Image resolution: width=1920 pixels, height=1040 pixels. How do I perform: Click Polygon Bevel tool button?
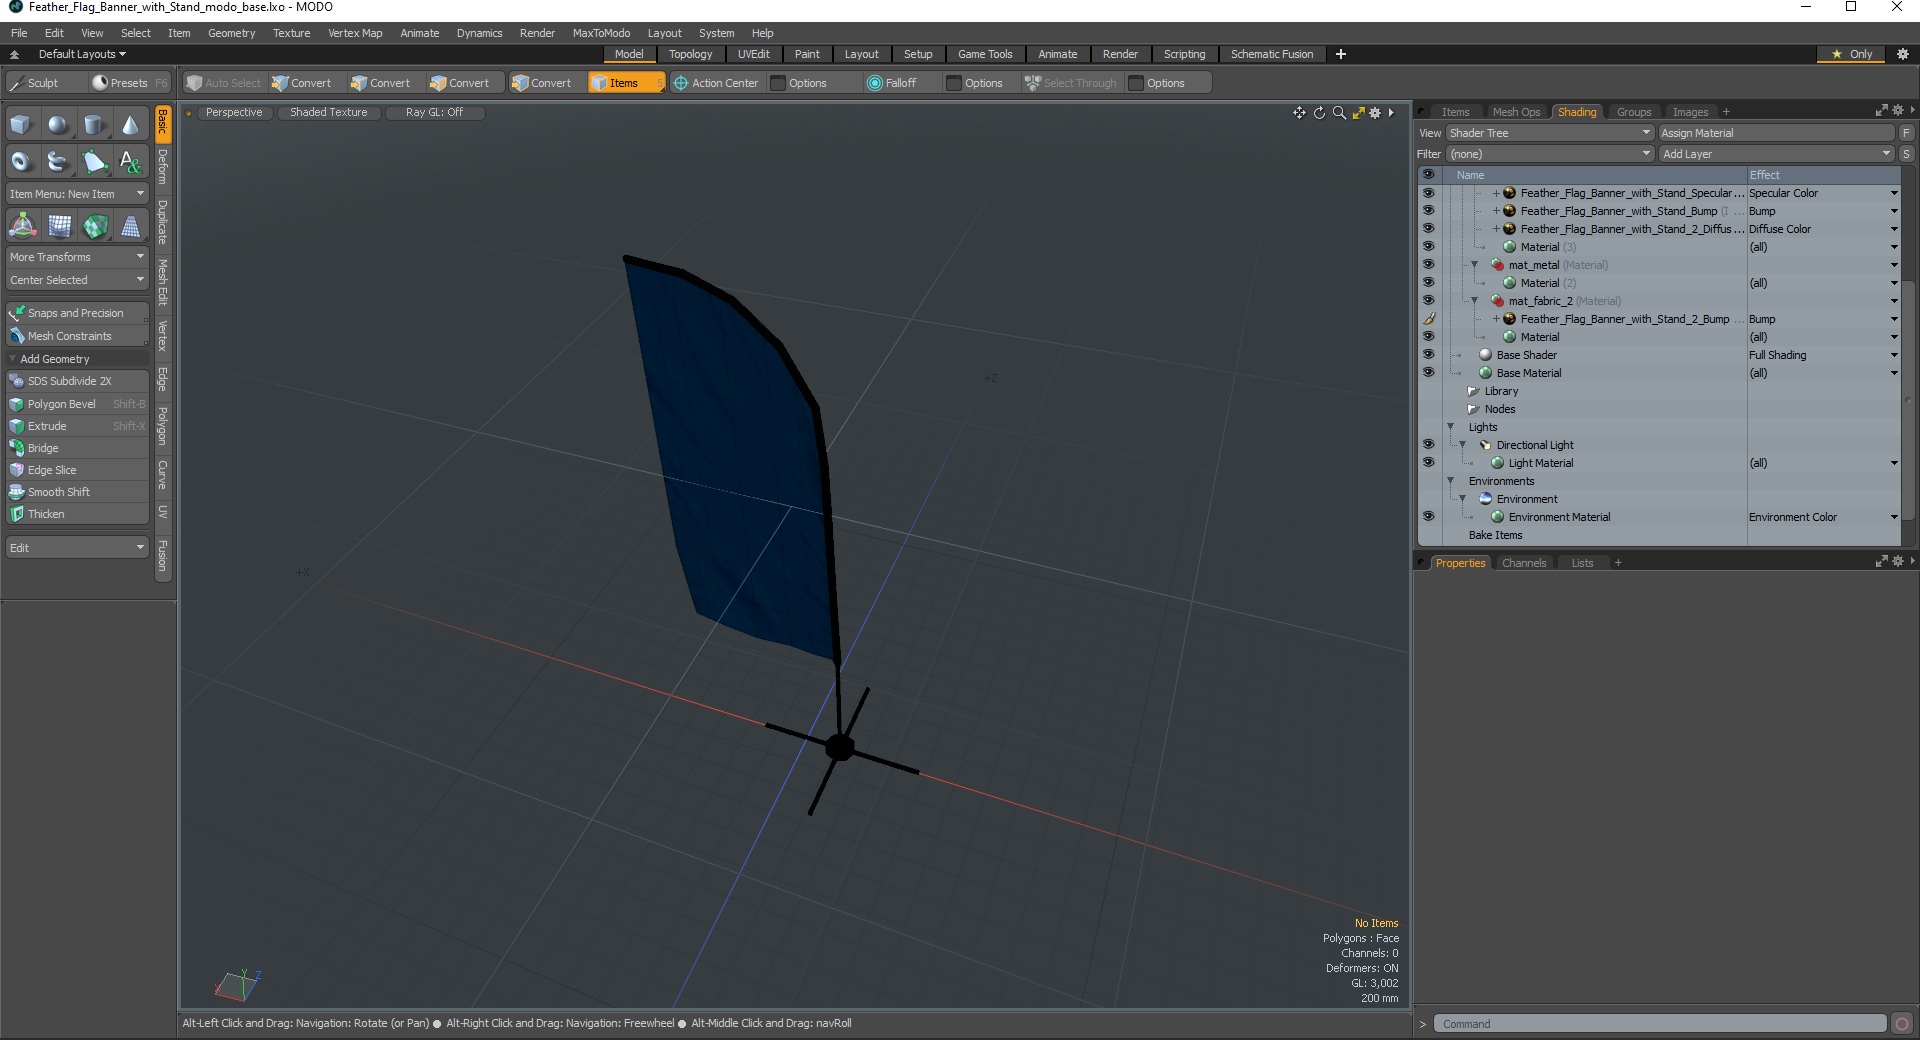pyautogui.click(x=77, y=404)
